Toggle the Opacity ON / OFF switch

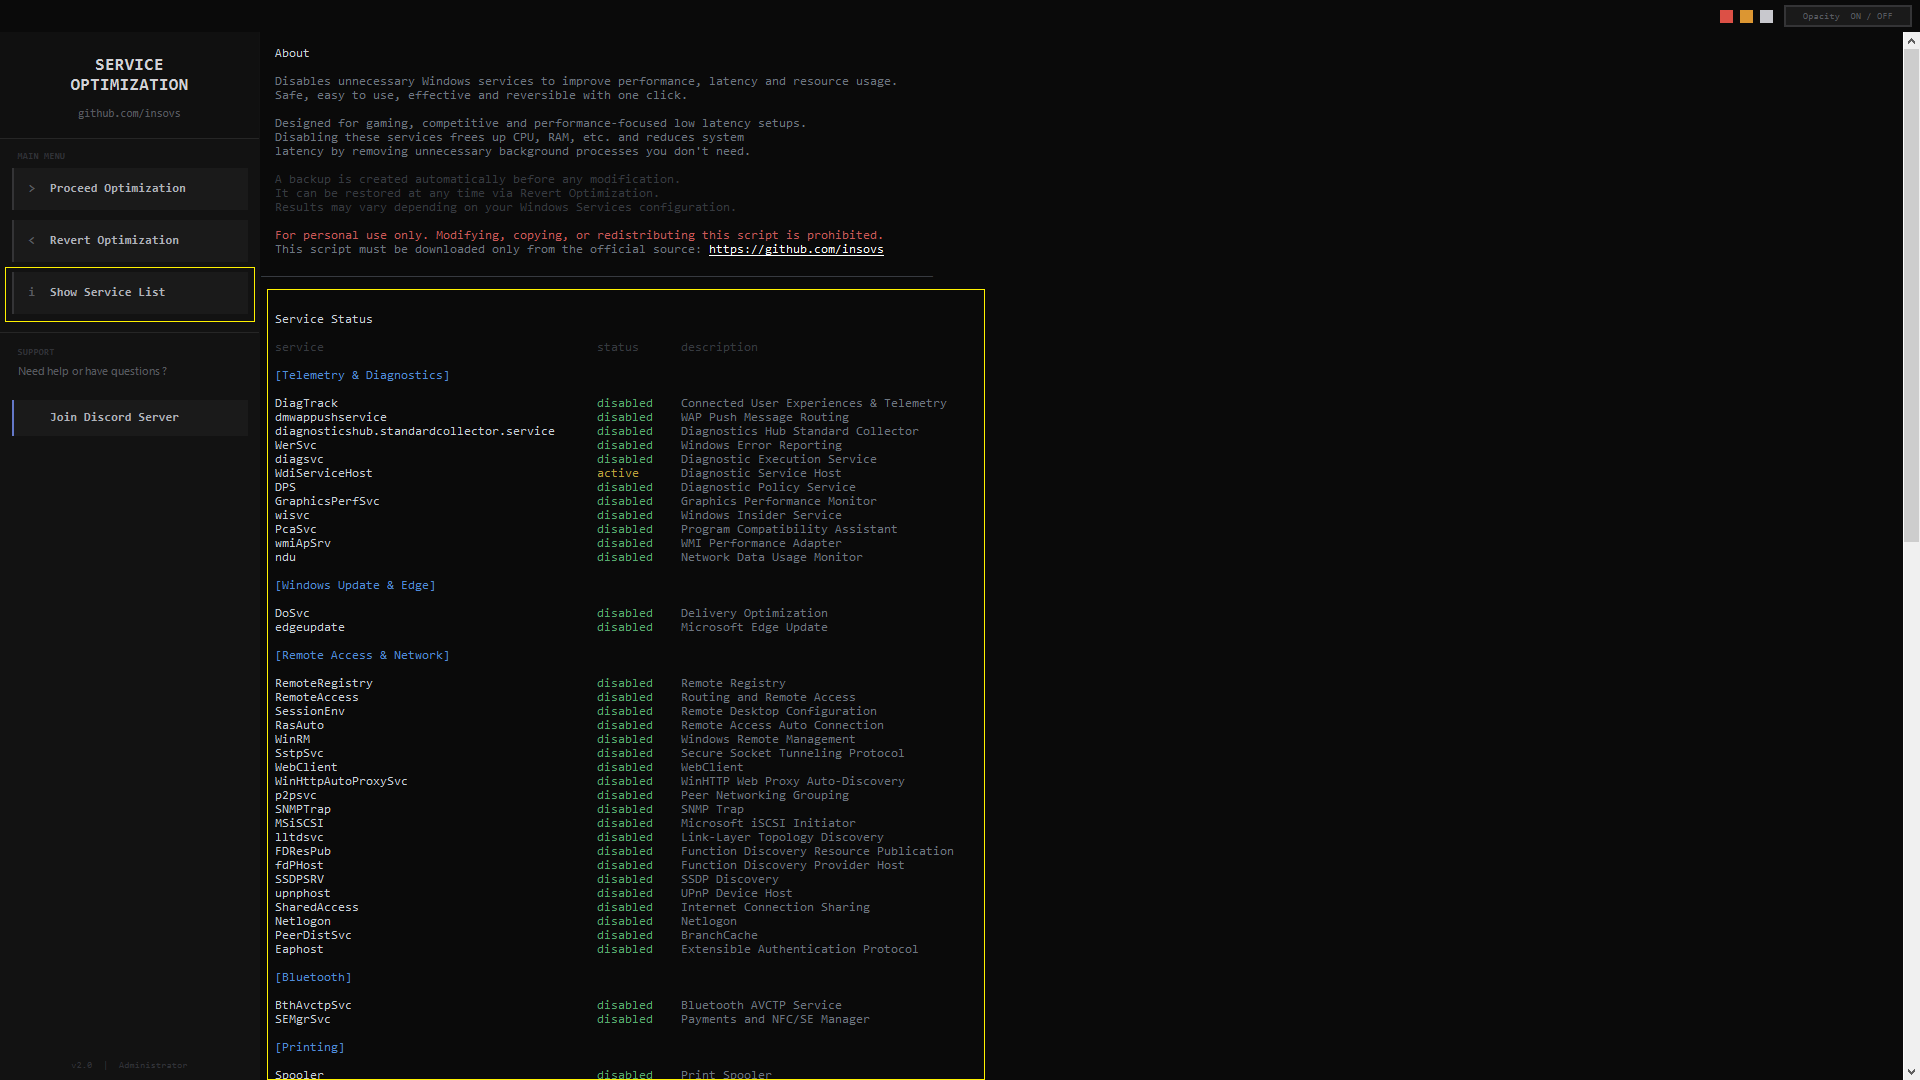[x=1847, y=17]
